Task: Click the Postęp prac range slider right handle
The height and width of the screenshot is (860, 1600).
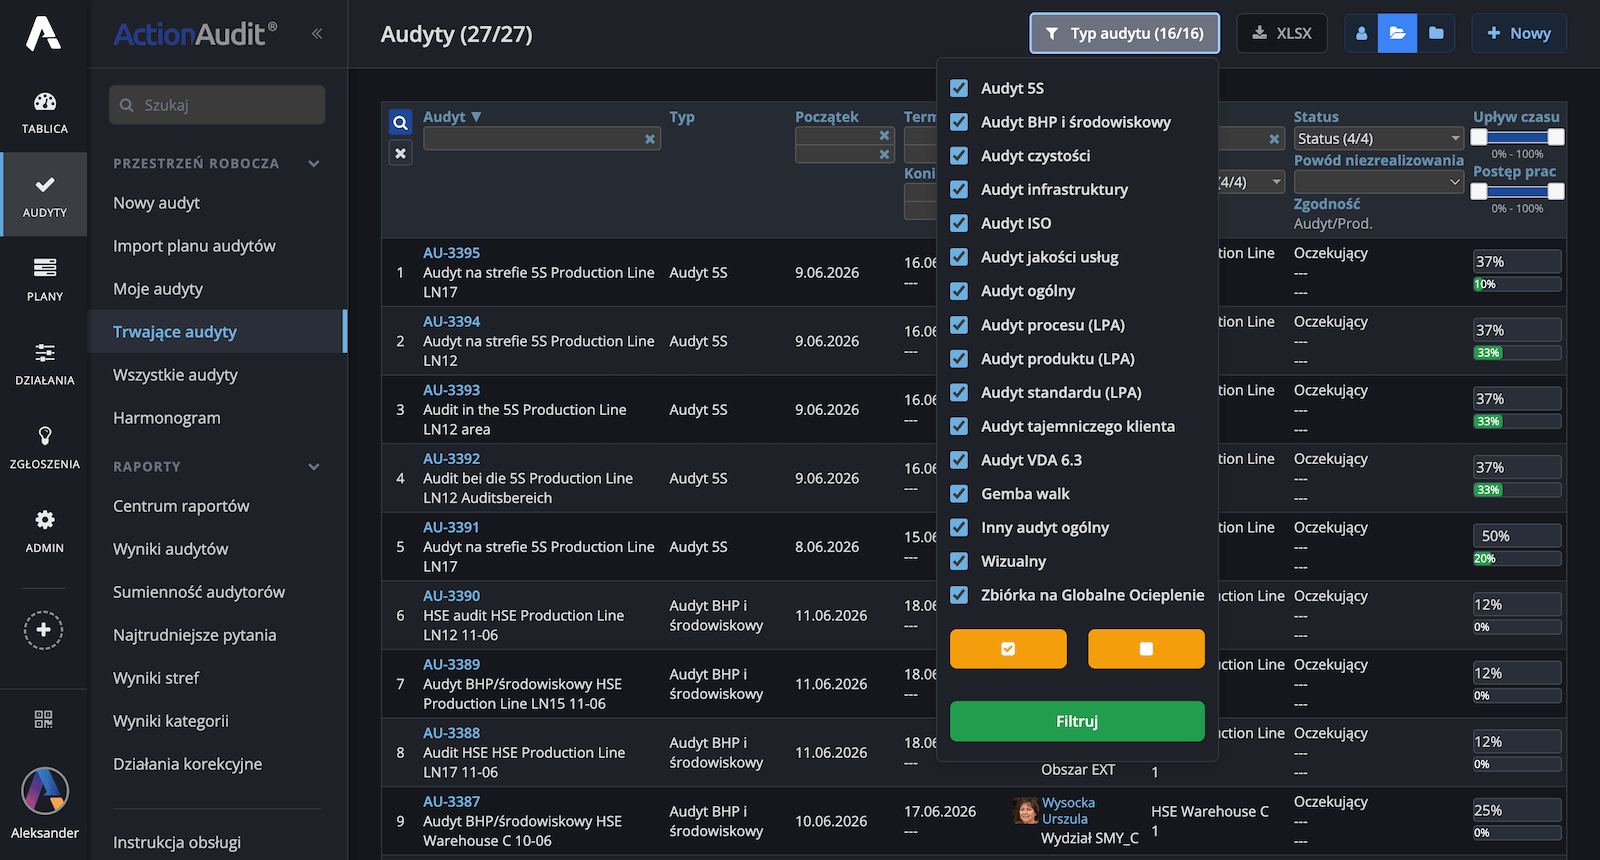Action: [x=1556, y=192]
